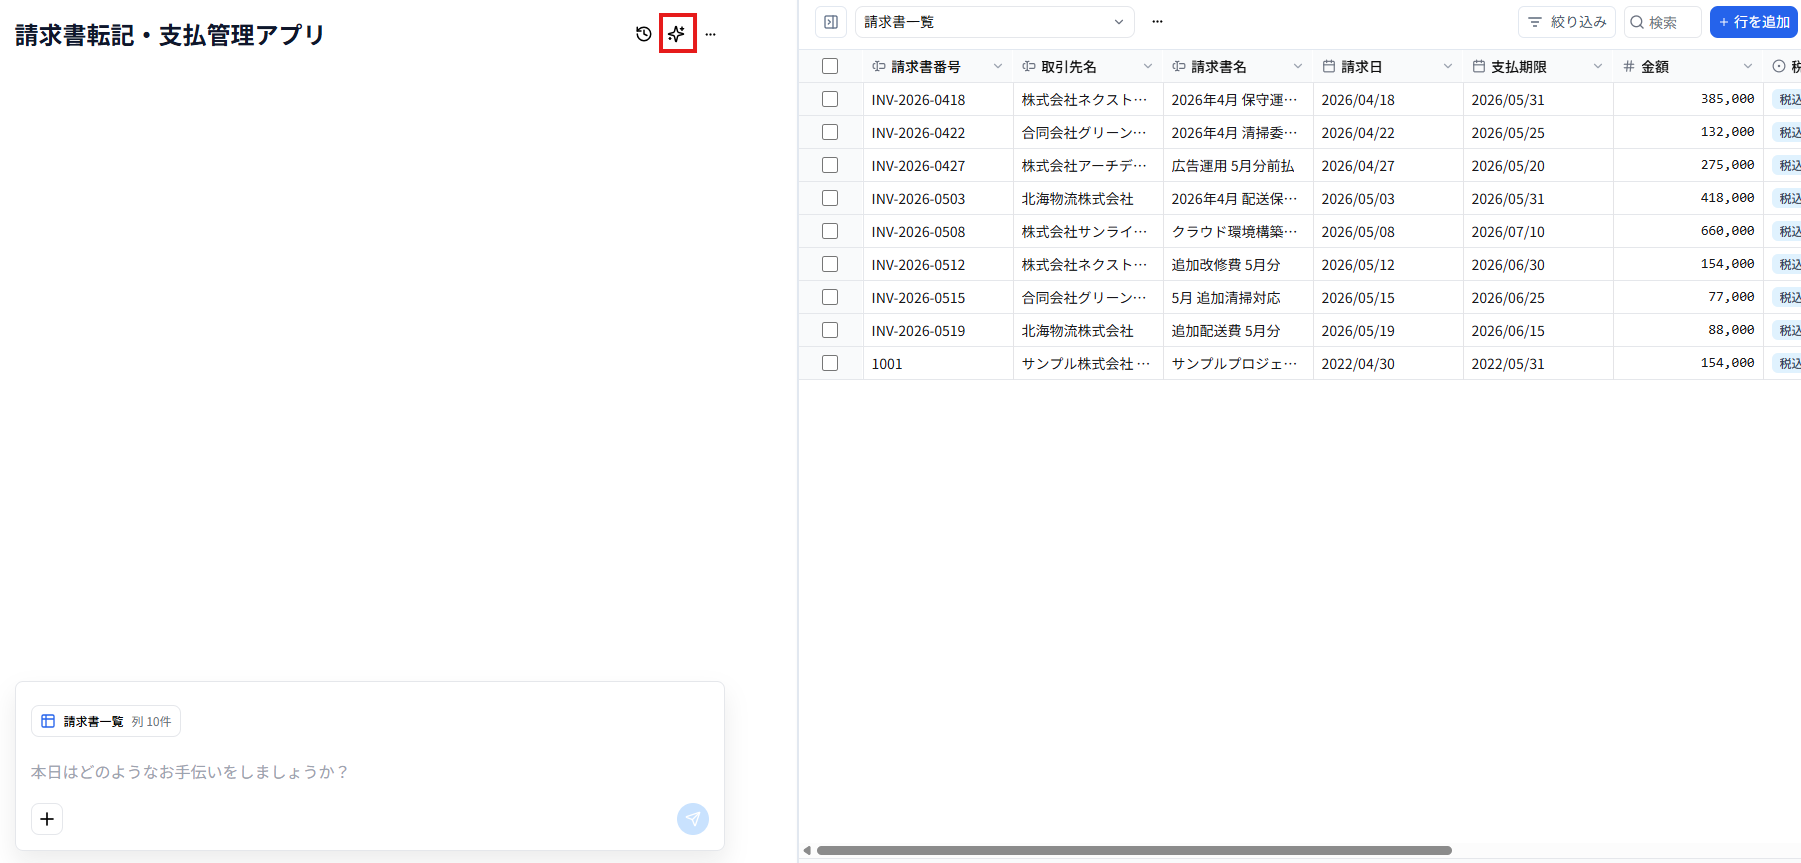Collapse the side panel toggle icon
The image size is (1801, 863).
click(831, 22)
